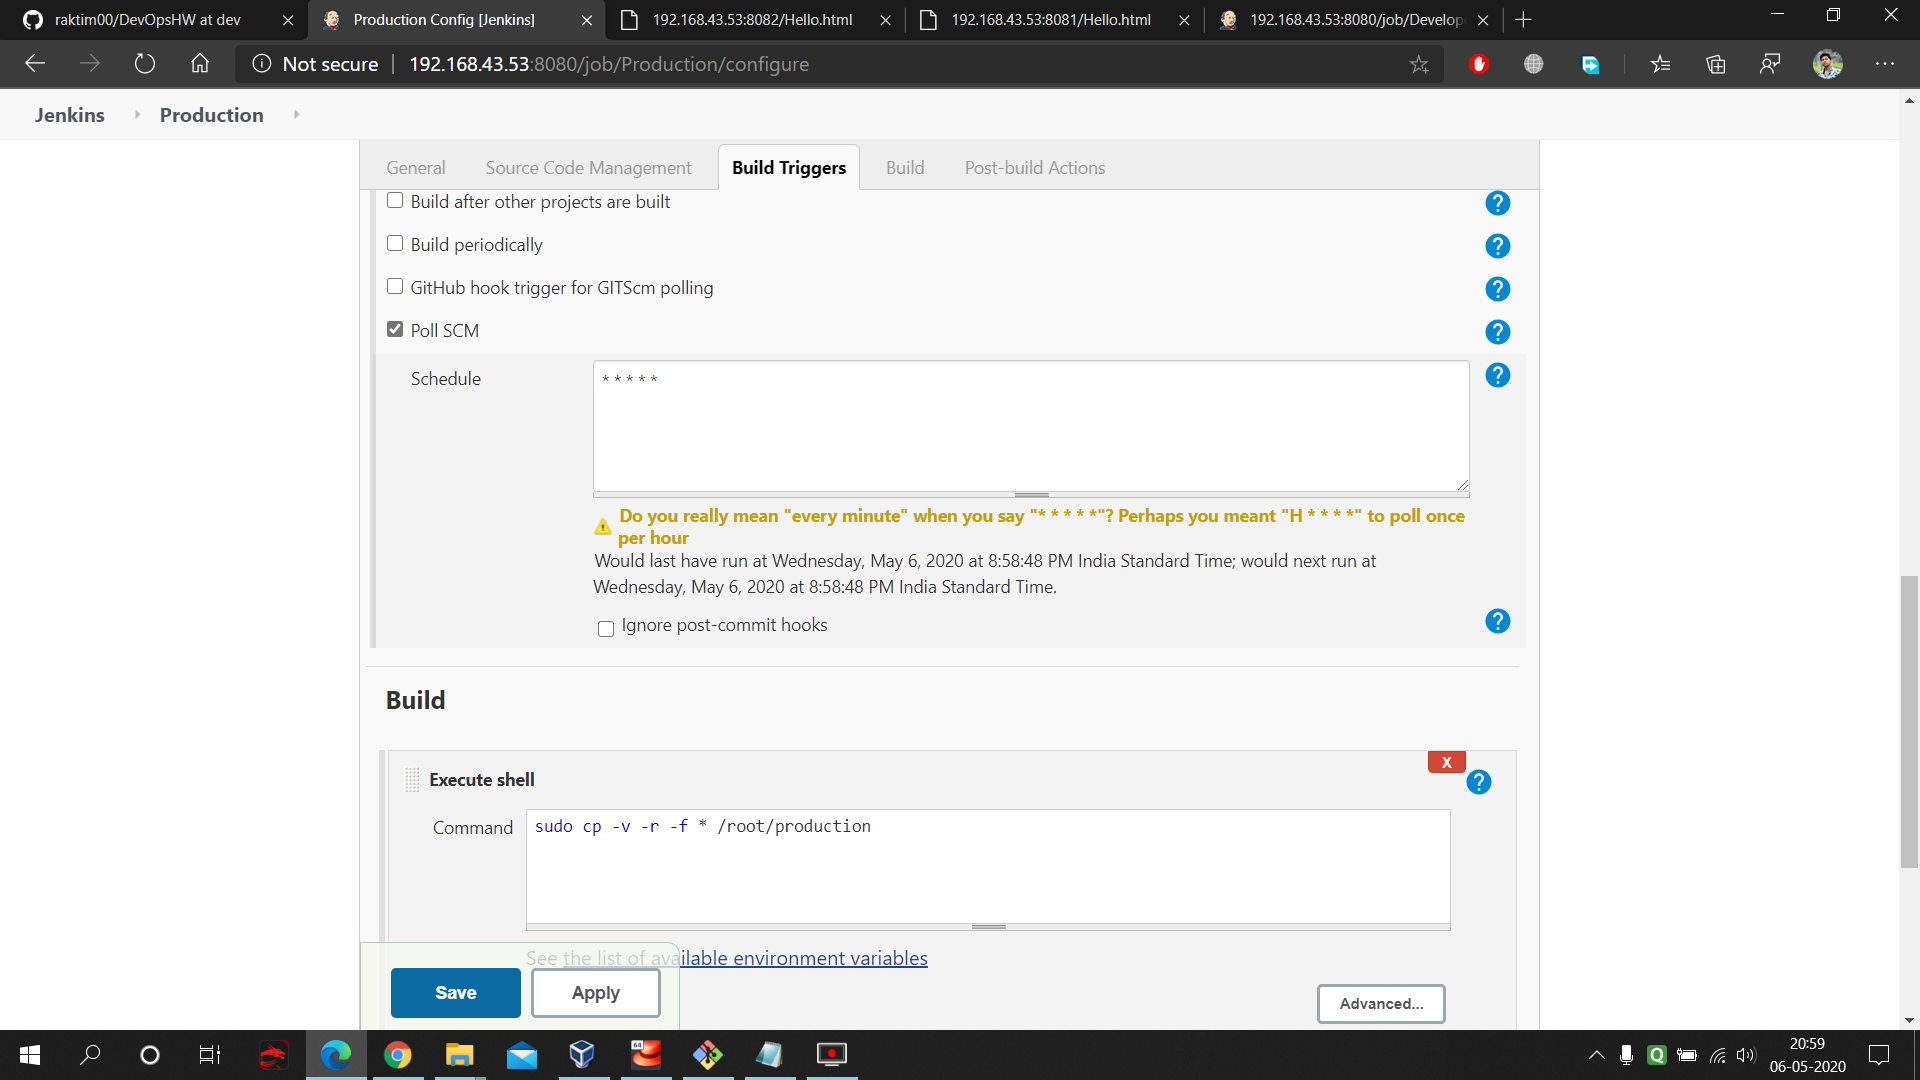Check Ignore post-commit hooks

click(606, 629)
